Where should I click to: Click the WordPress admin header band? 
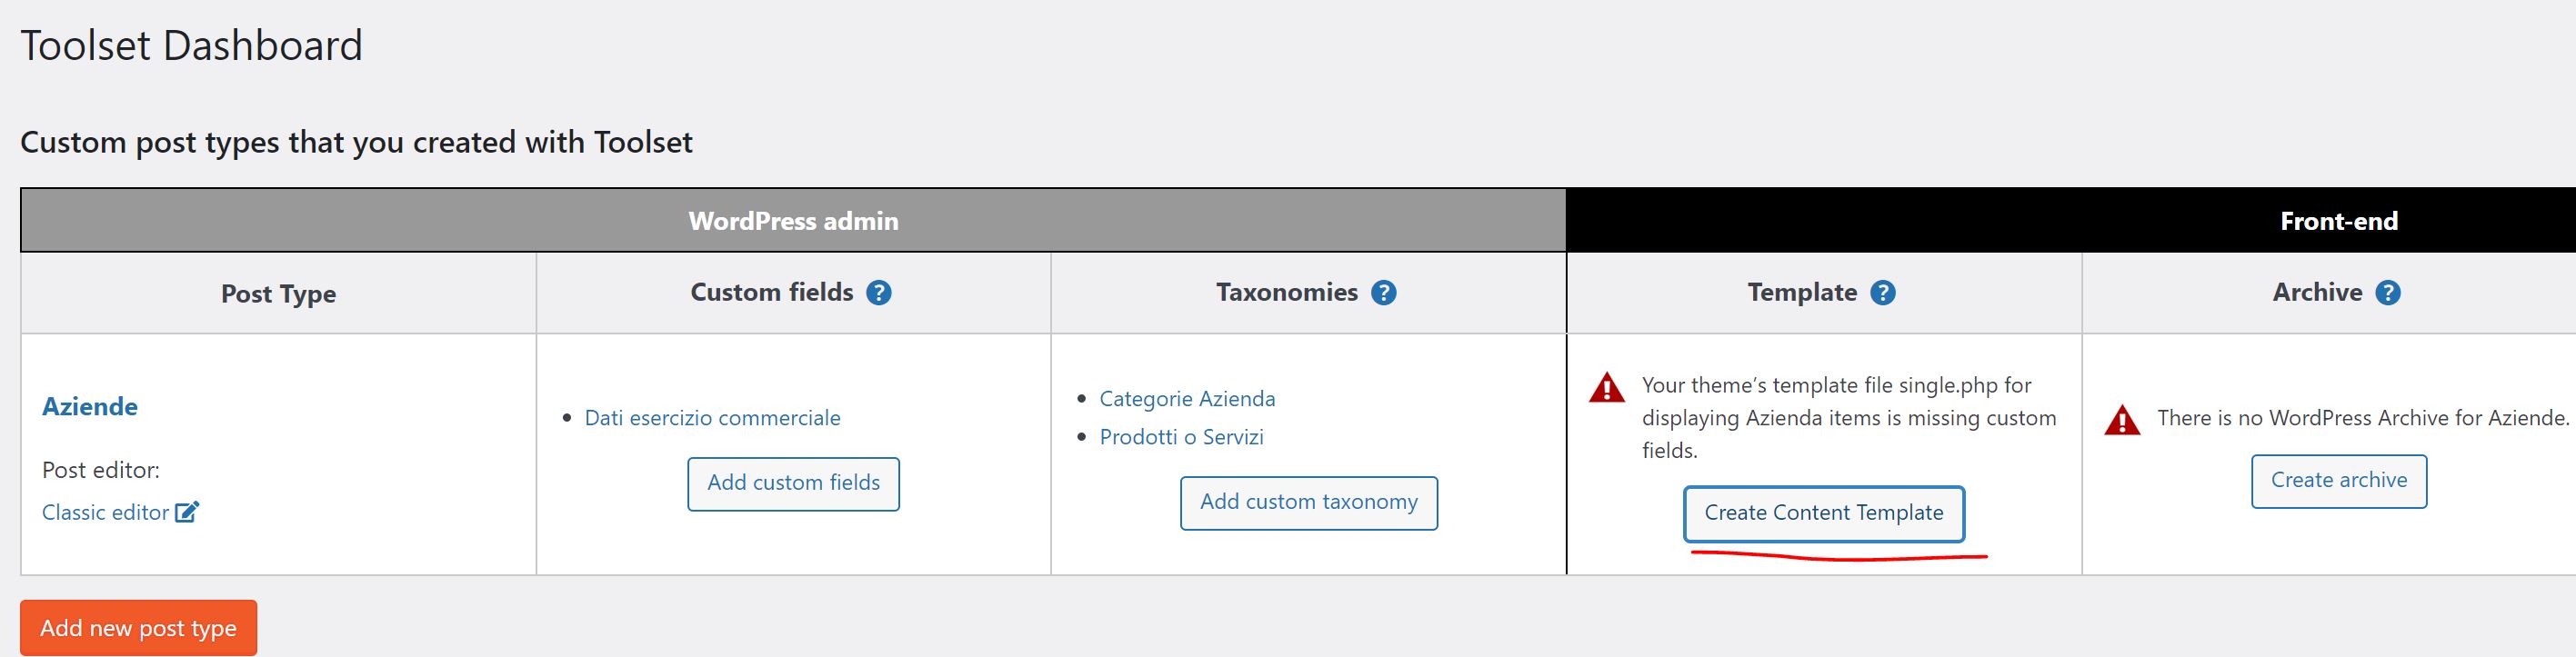pos(793,221)
